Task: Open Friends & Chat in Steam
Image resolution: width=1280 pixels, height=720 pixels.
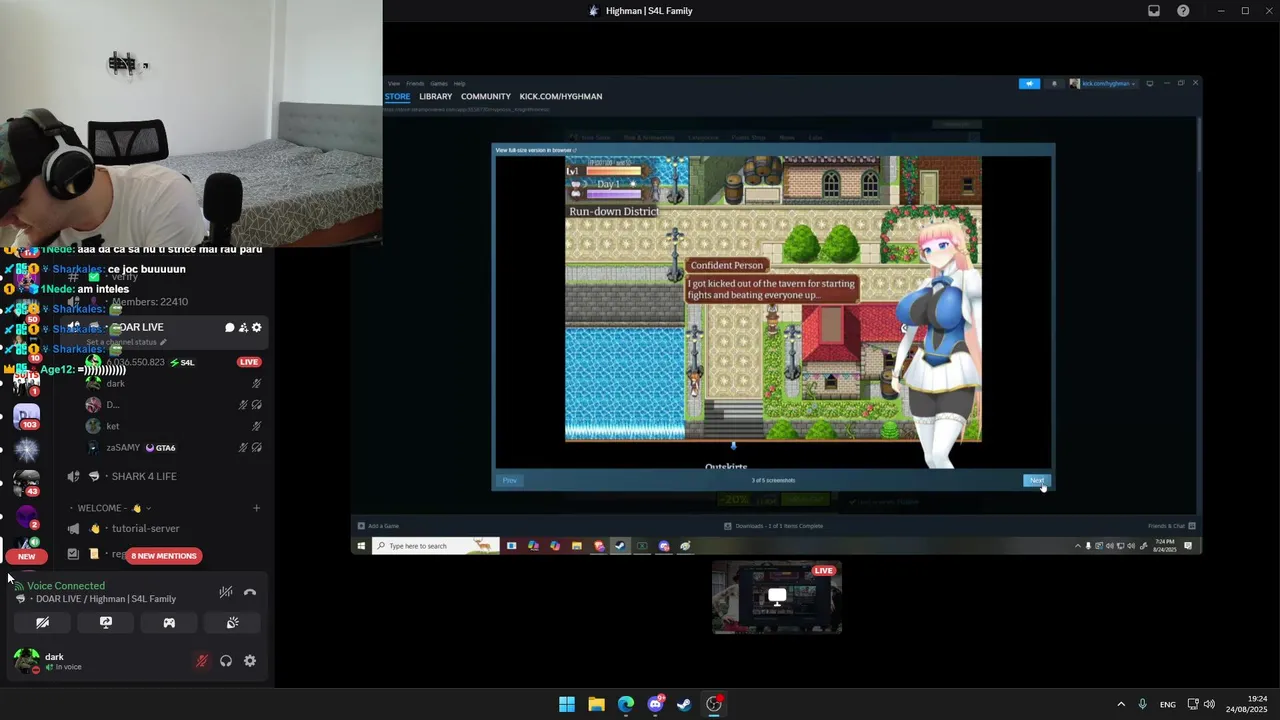Action: tap(1171, 526)
